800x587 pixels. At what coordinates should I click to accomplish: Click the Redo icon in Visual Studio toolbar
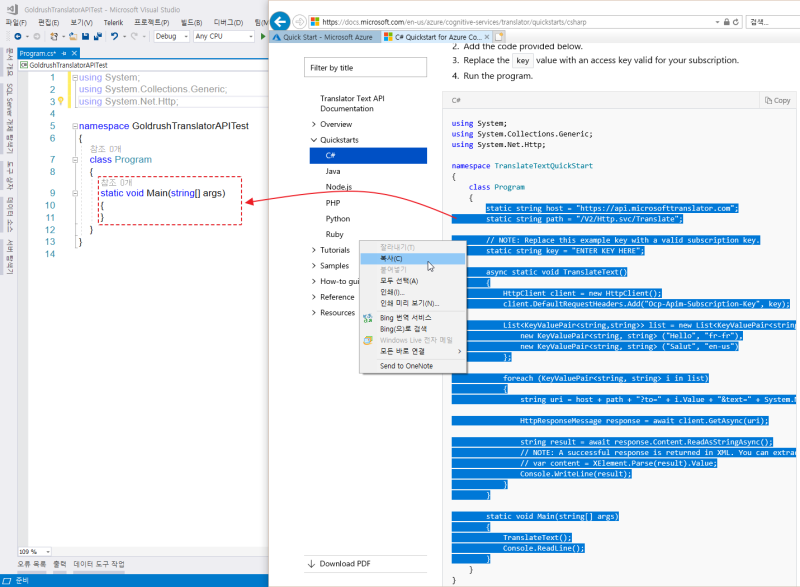click(x=135, y=35)
